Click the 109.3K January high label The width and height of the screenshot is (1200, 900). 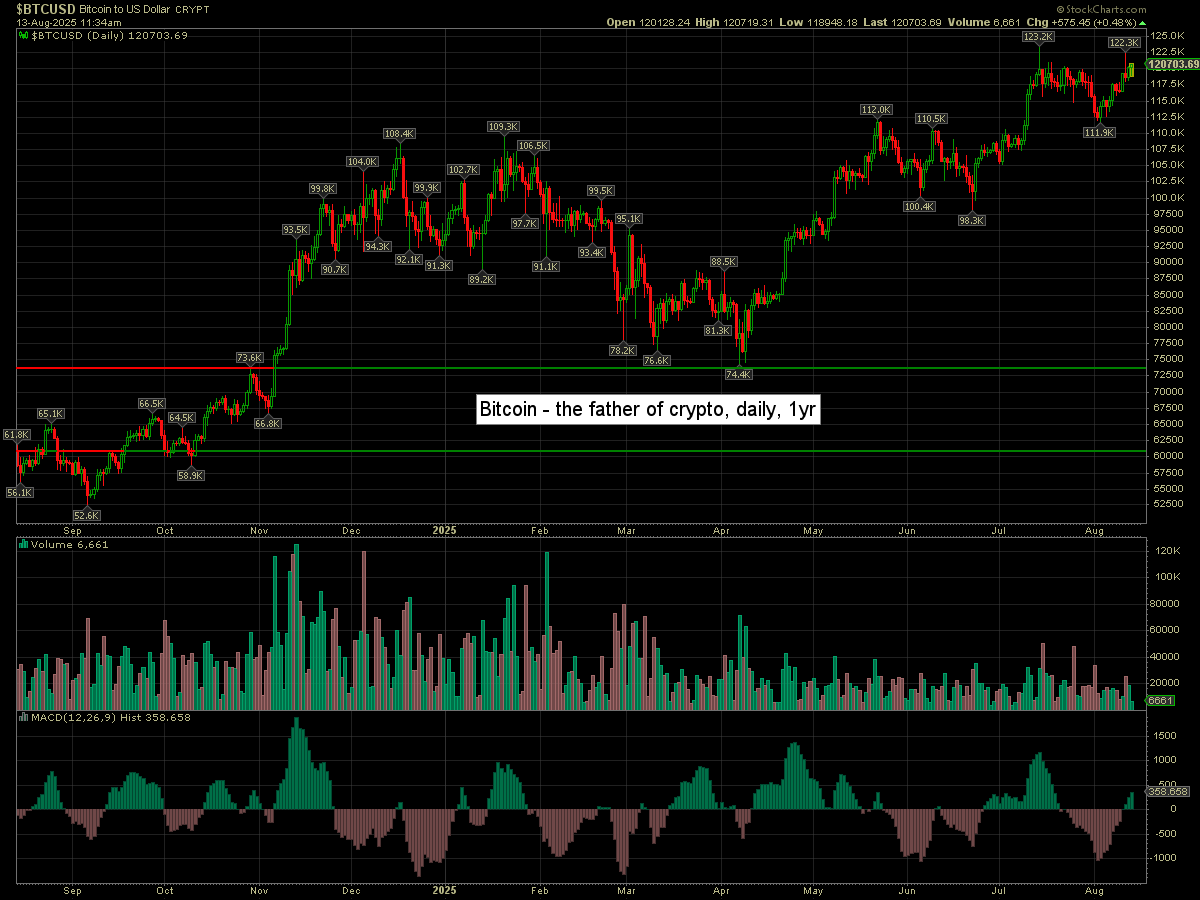click(503, 127)
